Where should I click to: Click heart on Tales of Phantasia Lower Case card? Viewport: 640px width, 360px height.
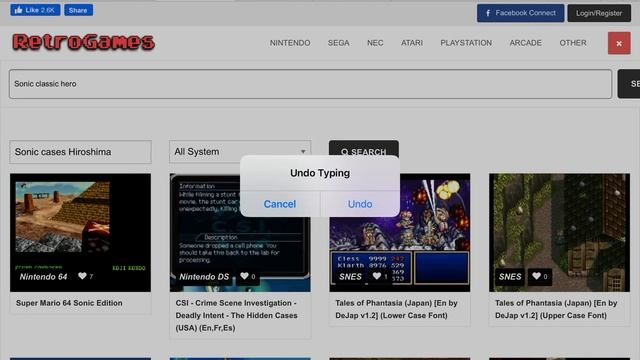(376, 276)
